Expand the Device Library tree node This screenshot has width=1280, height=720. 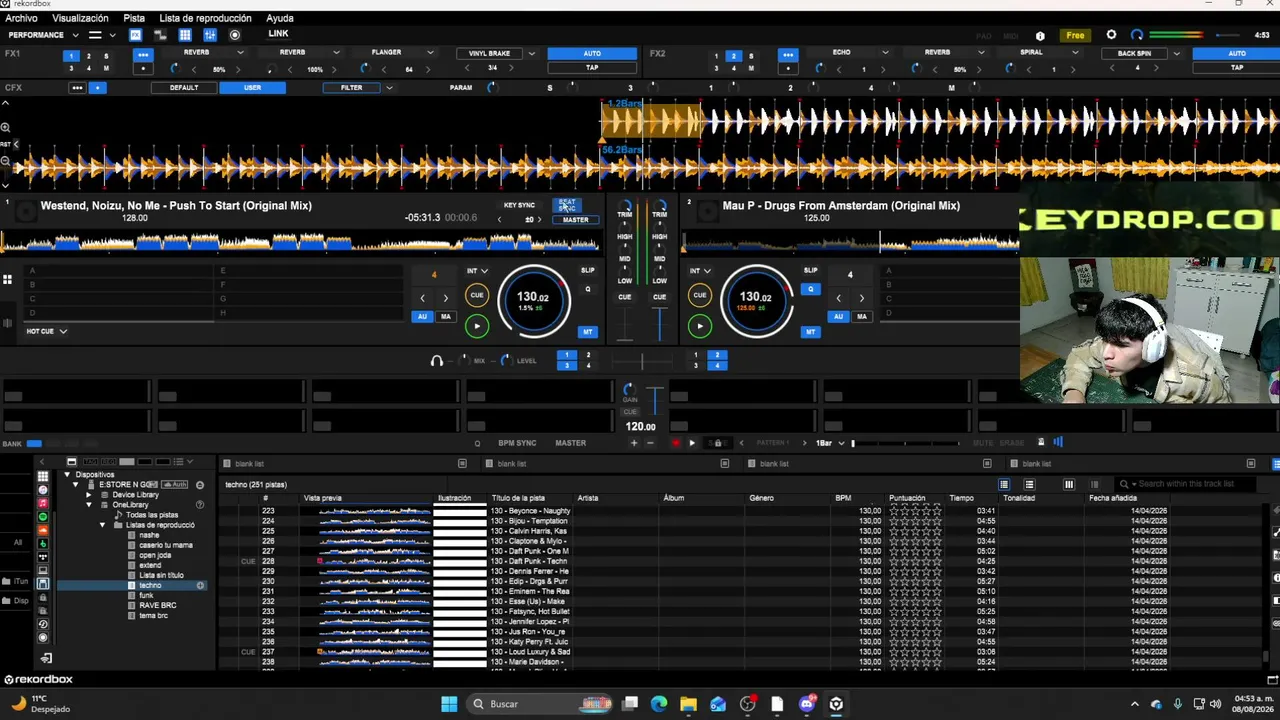click(x=89, y=495)
